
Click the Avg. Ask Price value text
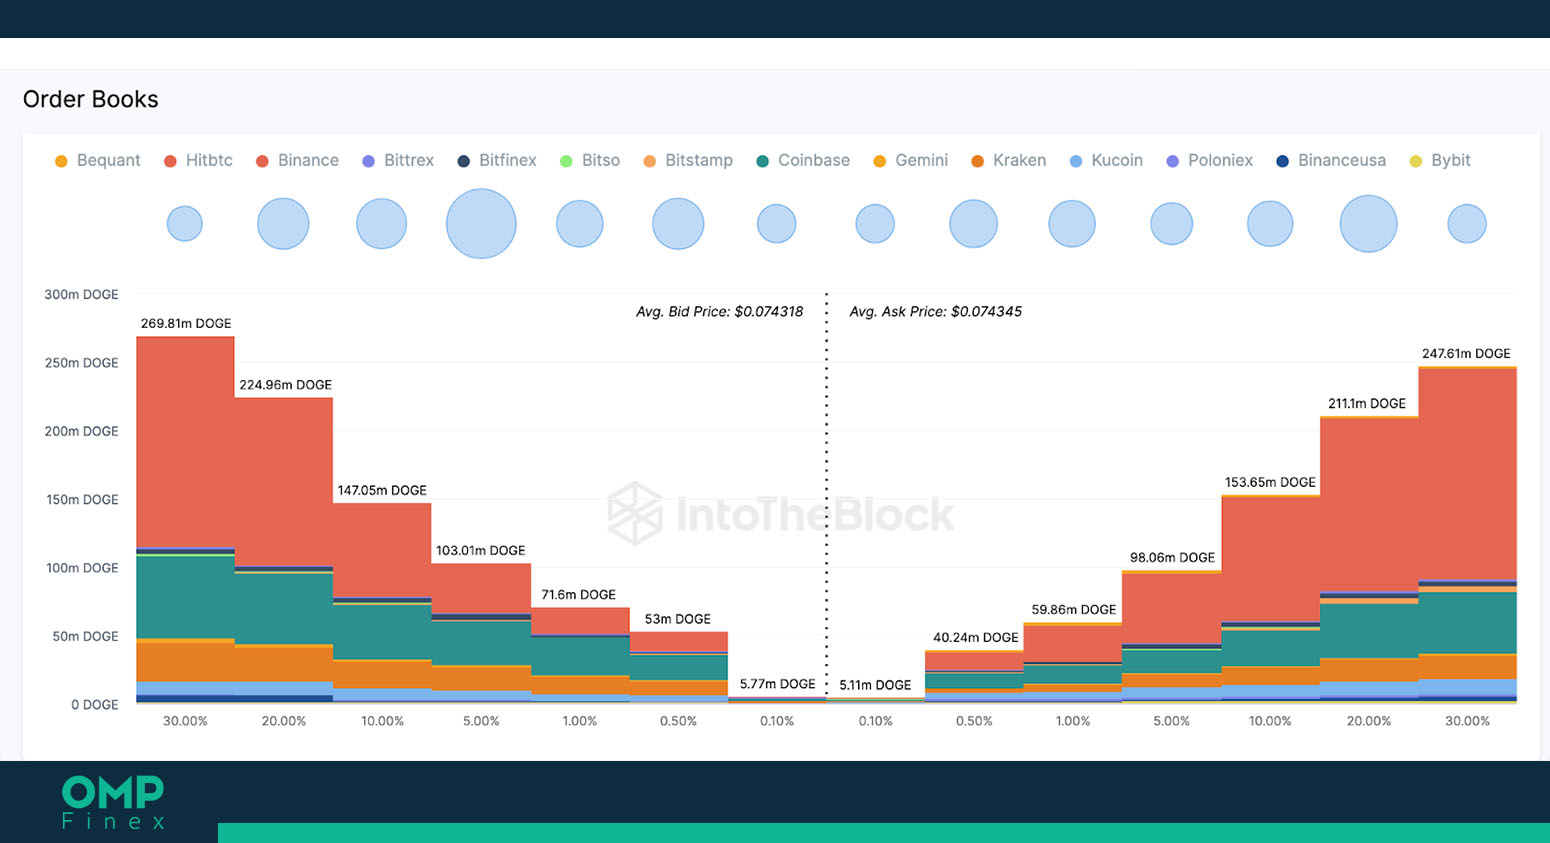tap(935, 311)
